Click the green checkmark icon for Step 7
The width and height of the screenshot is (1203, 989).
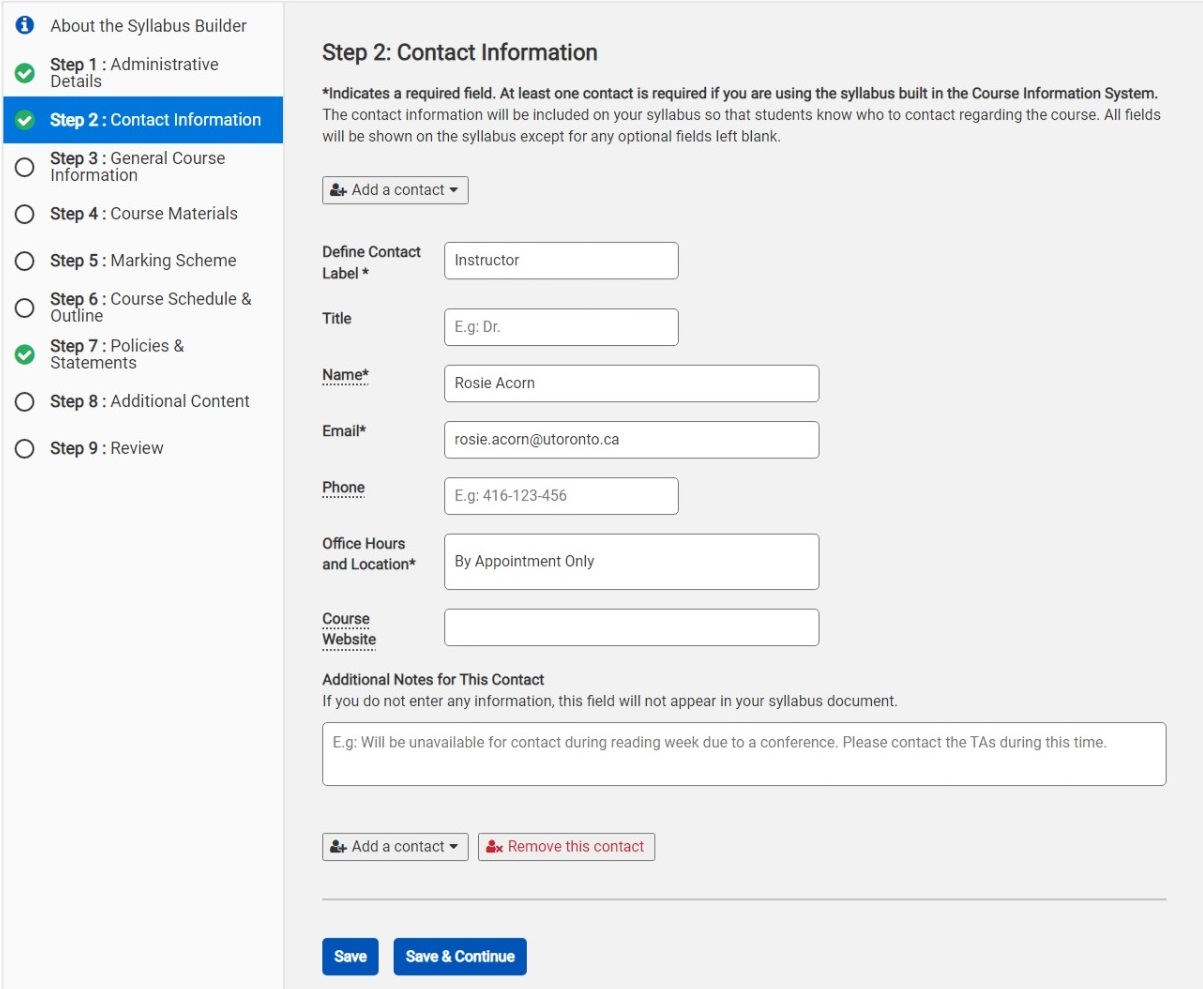(26, 354)
